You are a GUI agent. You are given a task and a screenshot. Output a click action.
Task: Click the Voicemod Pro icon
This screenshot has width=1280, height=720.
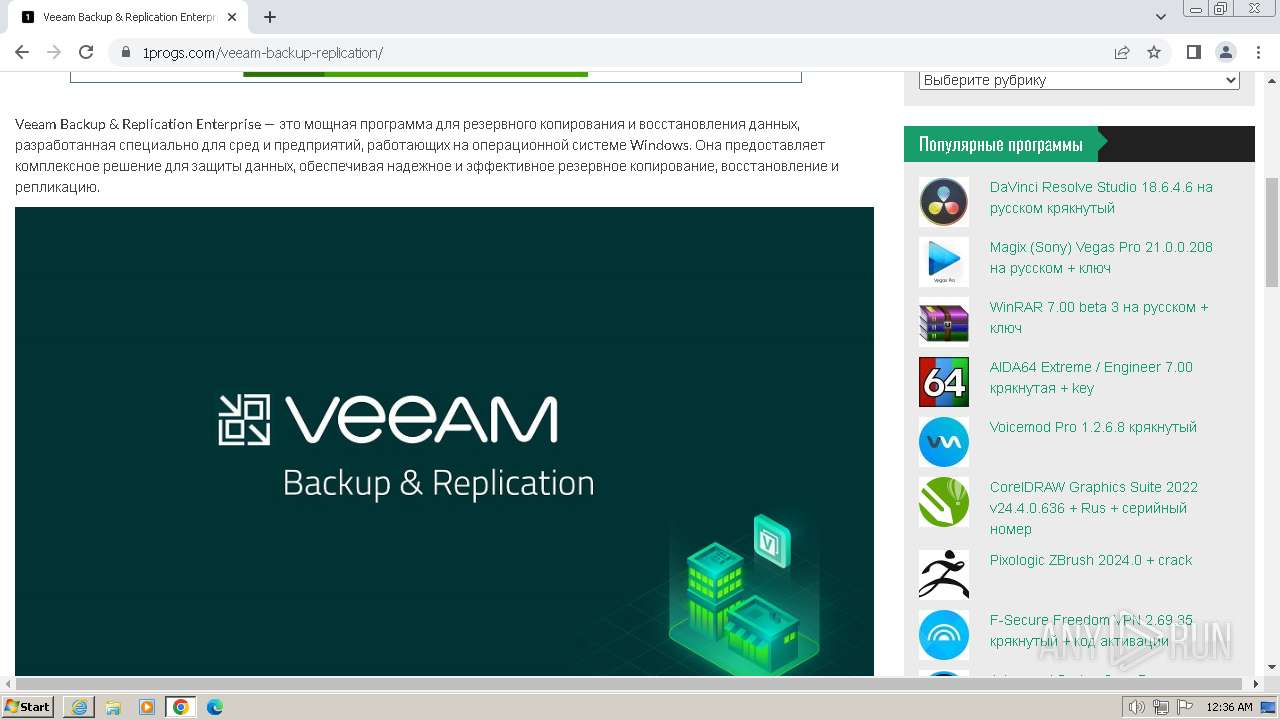944,442
